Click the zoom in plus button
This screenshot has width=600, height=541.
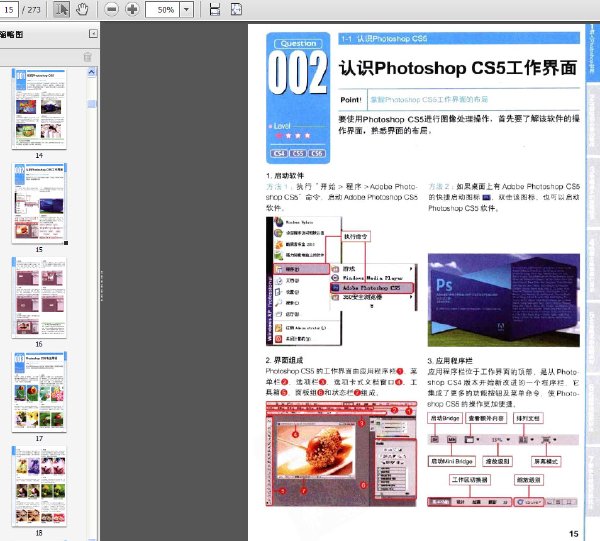tap(132, 10)
